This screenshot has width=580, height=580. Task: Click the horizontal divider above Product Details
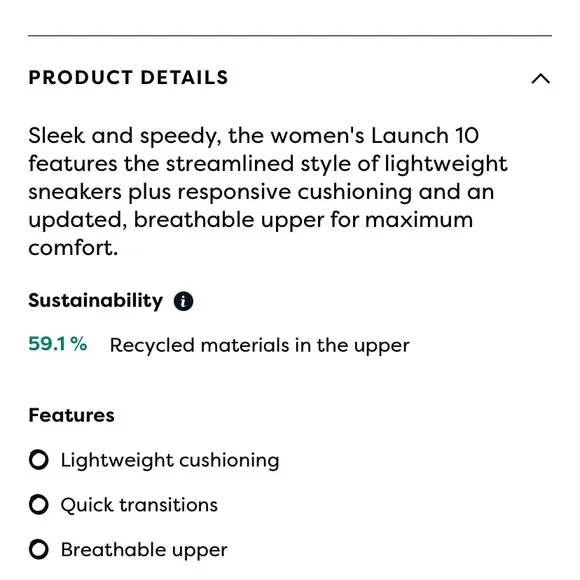tap(290, 36)
